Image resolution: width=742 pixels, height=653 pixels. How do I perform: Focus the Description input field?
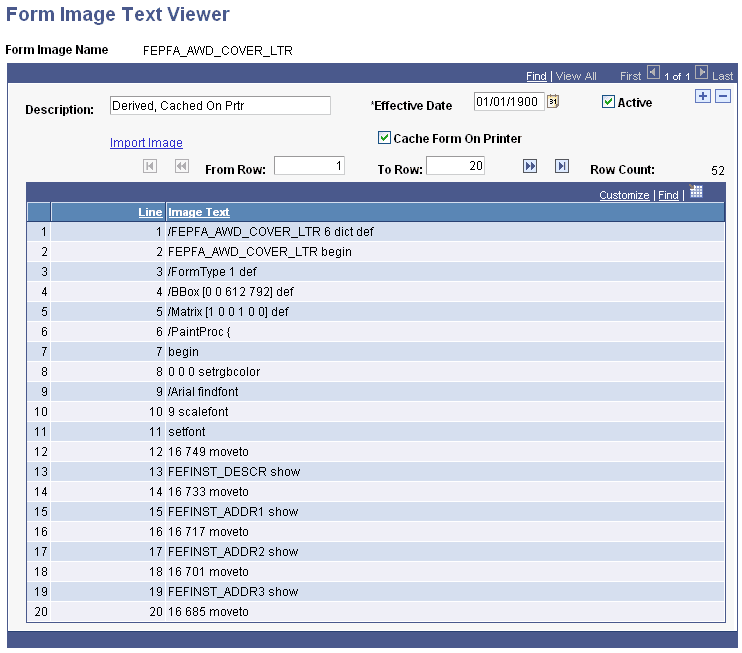pyautogui.click(x=220, y=106)
